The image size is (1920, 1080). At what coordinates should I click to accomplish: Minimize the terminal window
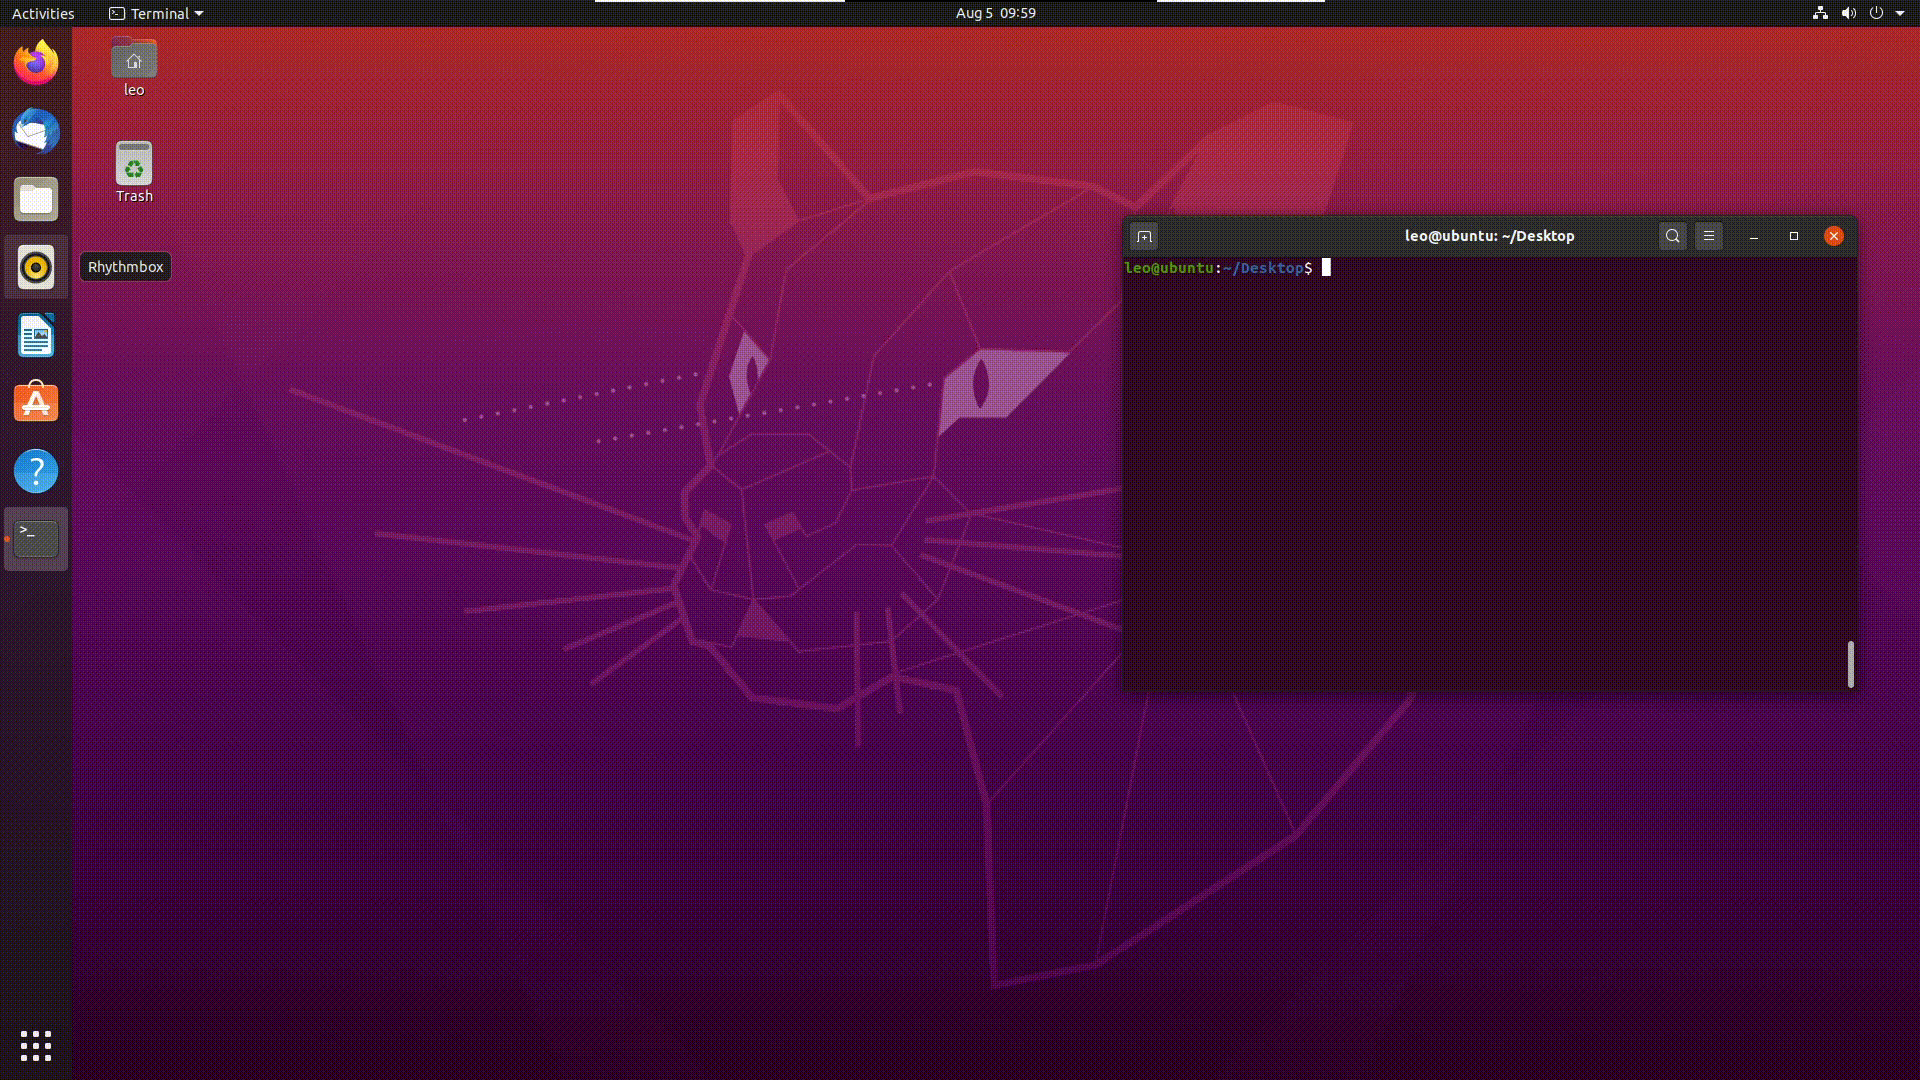click(x=1754, y=236)
